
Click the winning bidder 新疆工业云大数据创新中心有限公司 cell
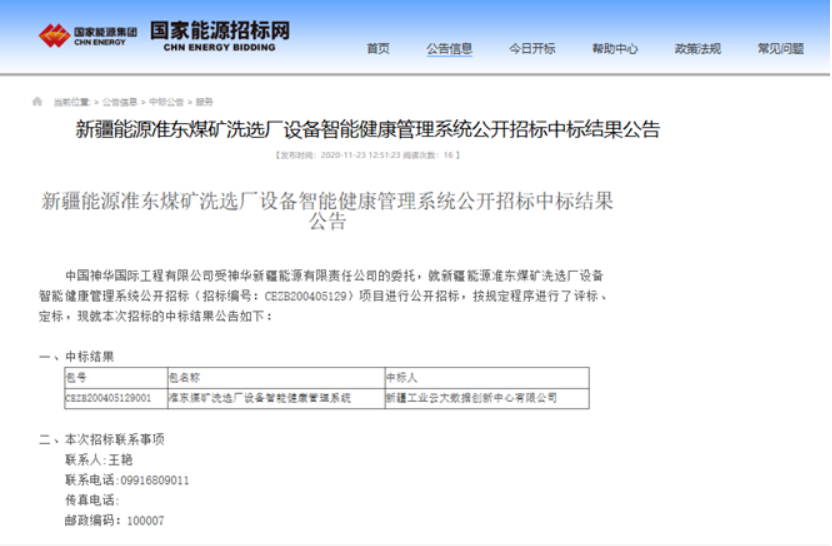click(470, 398)
